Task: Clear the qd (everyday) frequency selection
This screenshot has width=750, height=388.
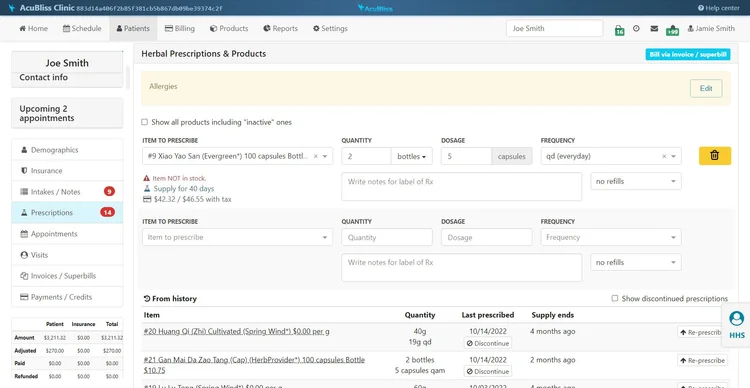Action: tap(664, 156)
